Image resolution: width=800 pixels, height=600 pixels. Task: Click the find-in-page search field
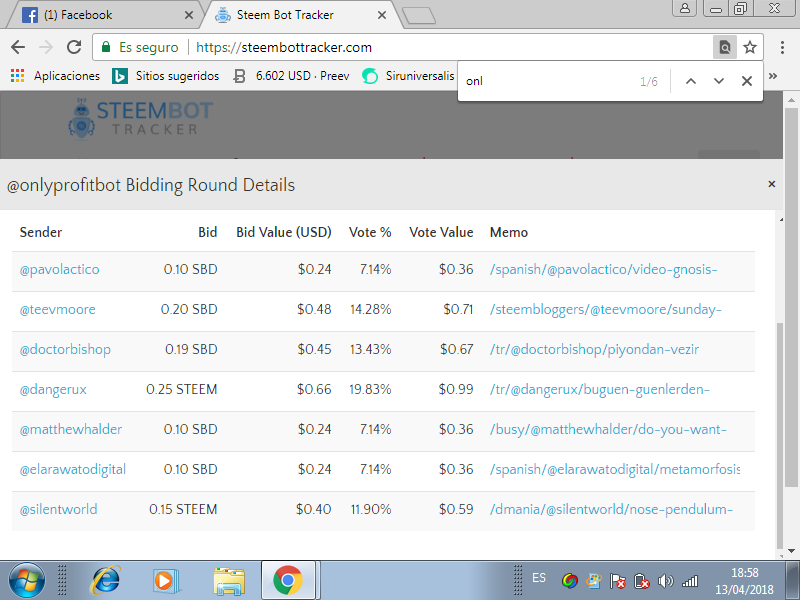(x=546, y=81)
